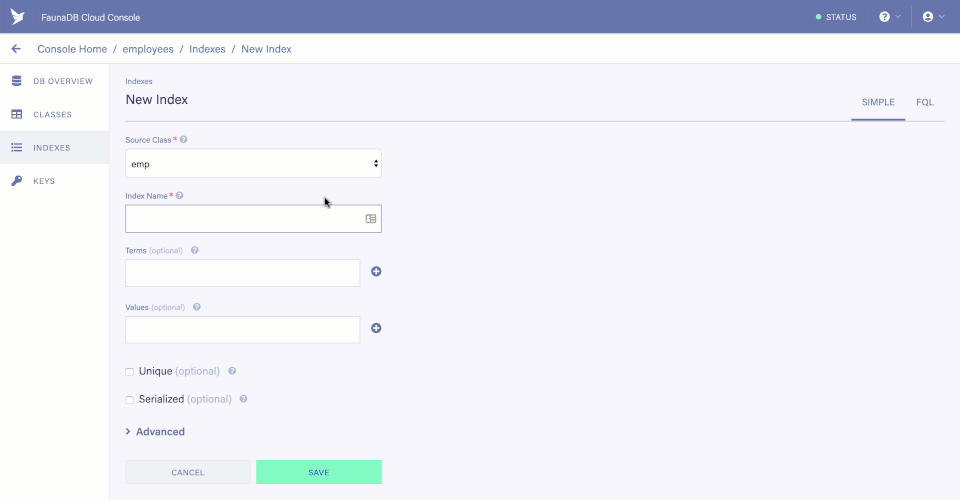Show help for Source Class

(x=183, y=140)
